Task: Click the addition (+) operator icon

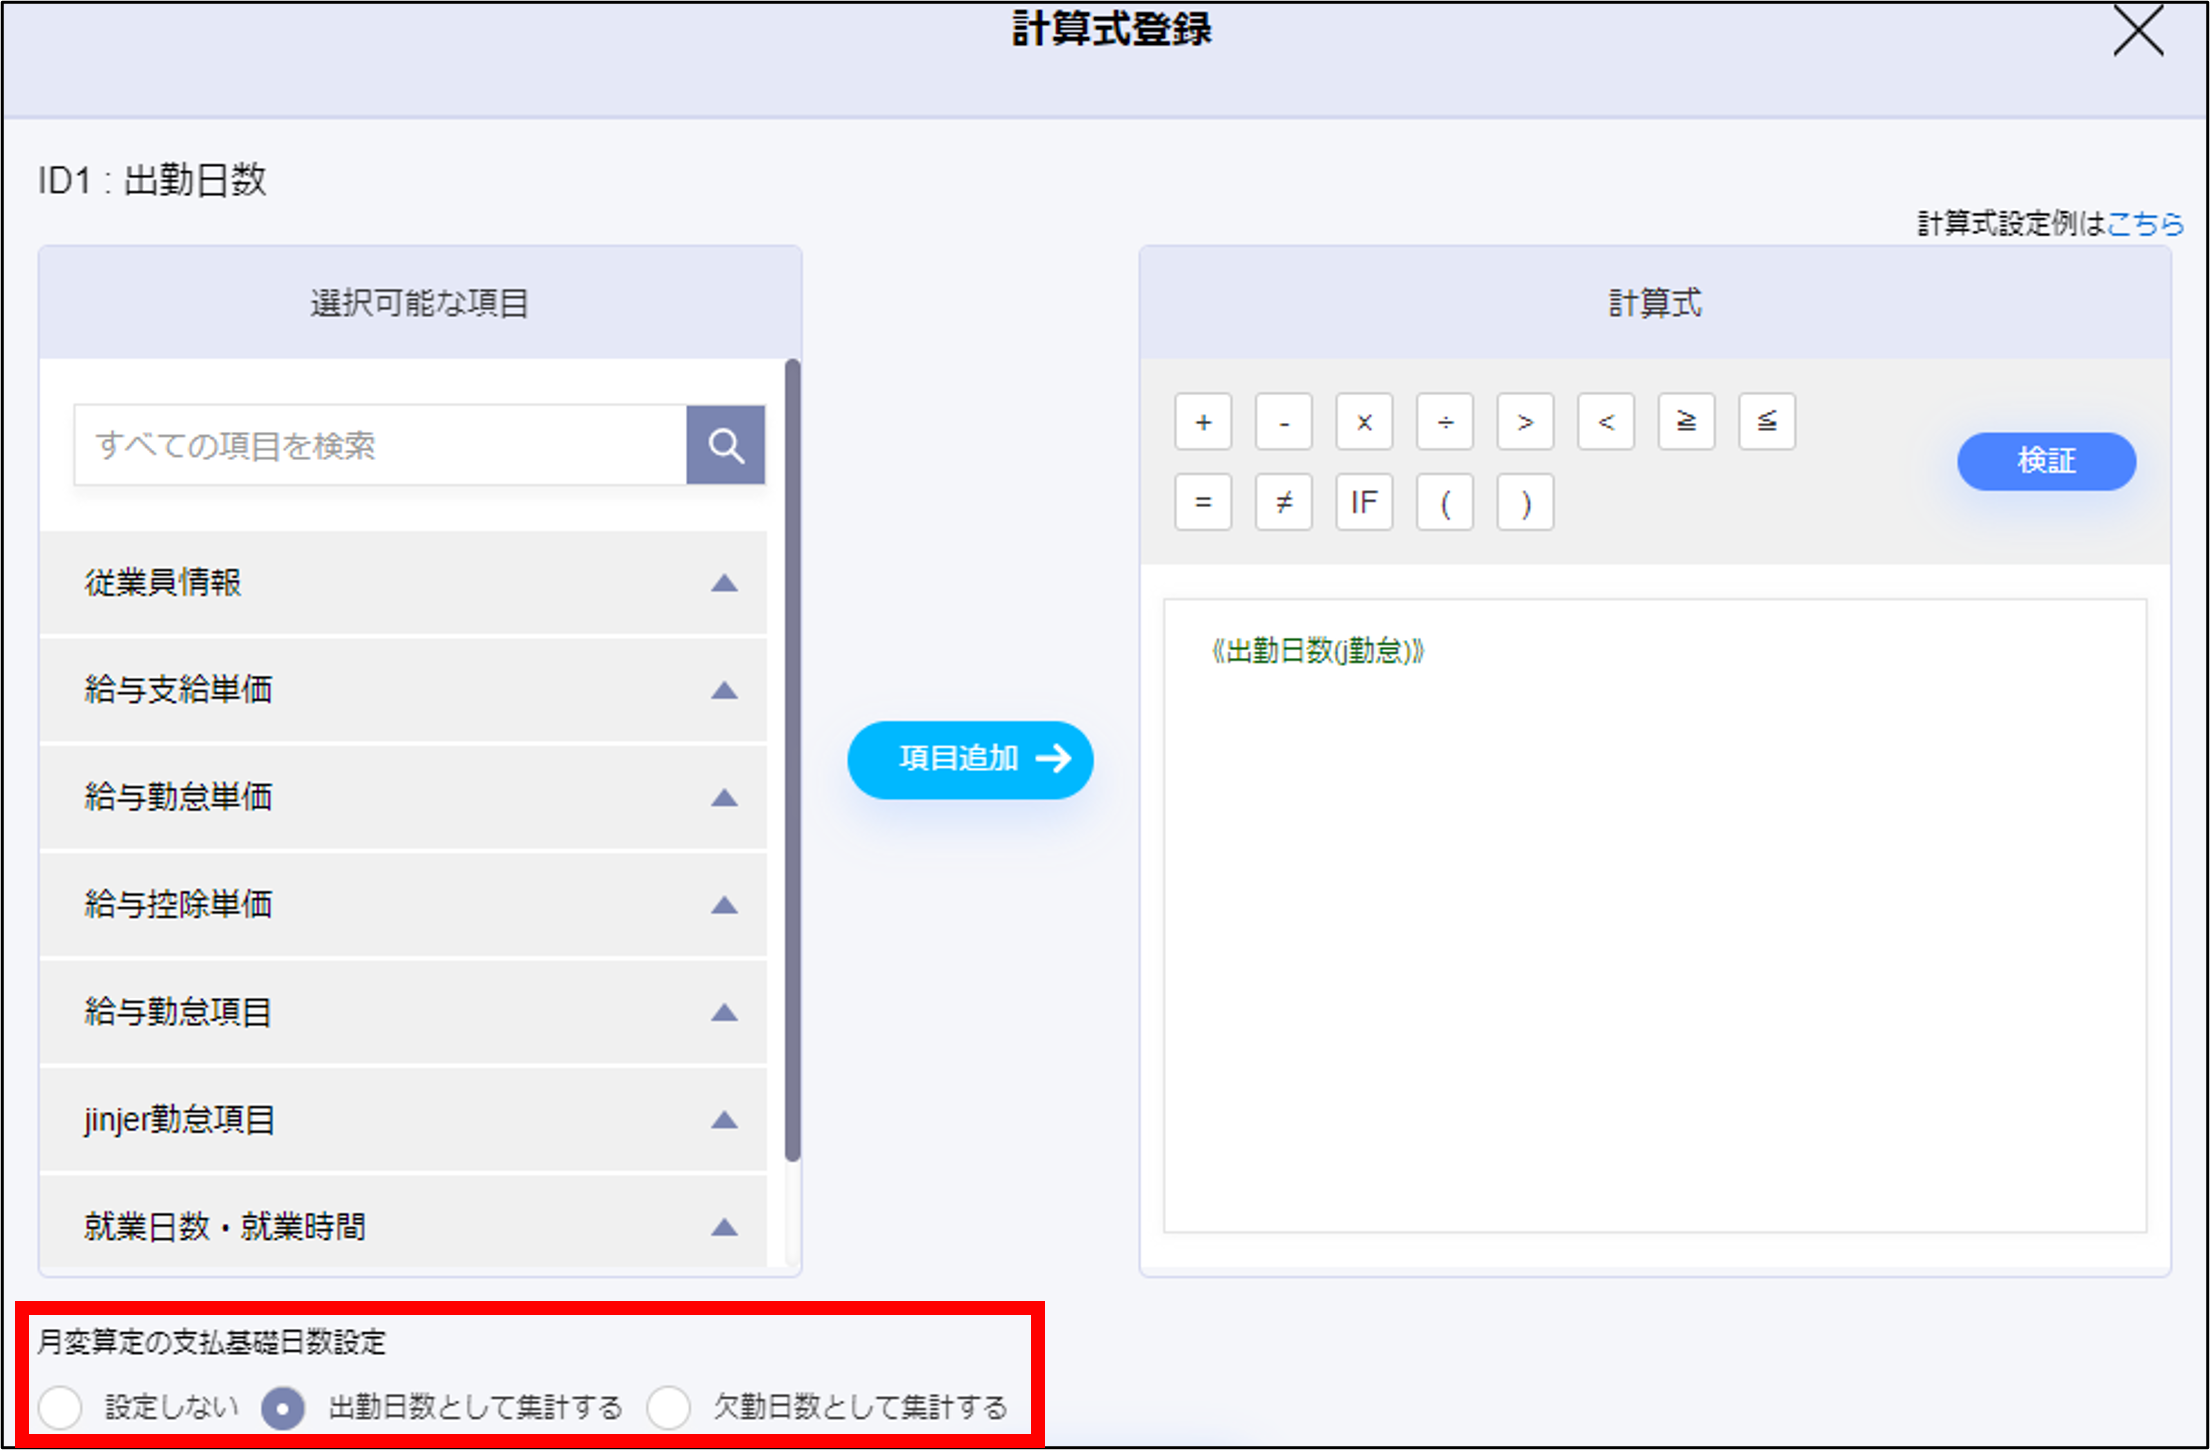Action: pyautogui.click(x=1203, y=422)
